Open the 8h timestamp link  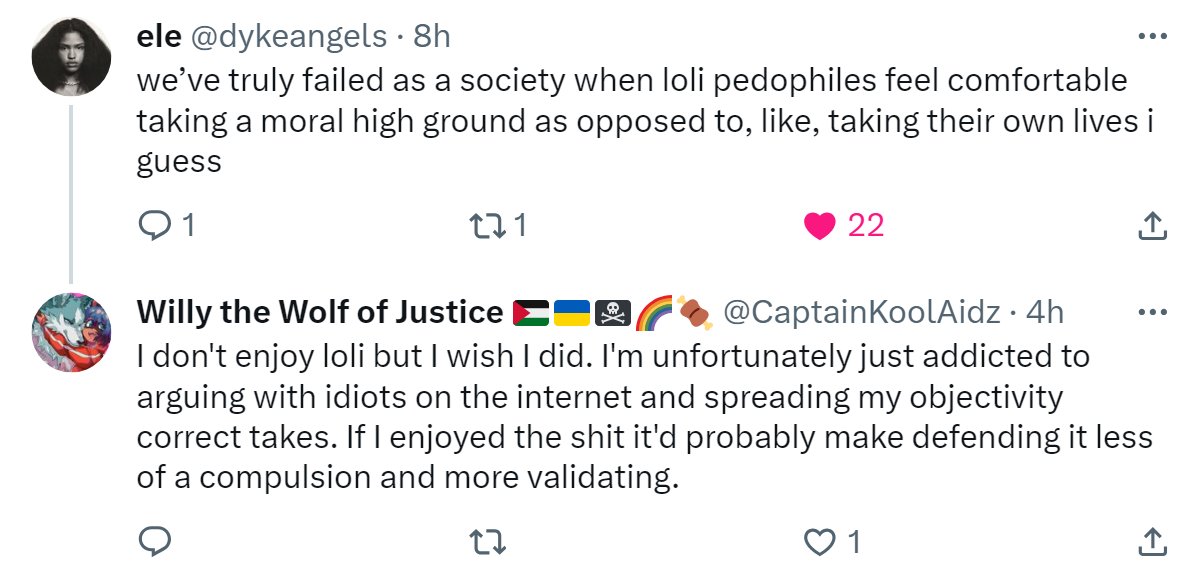coord(432,36)
